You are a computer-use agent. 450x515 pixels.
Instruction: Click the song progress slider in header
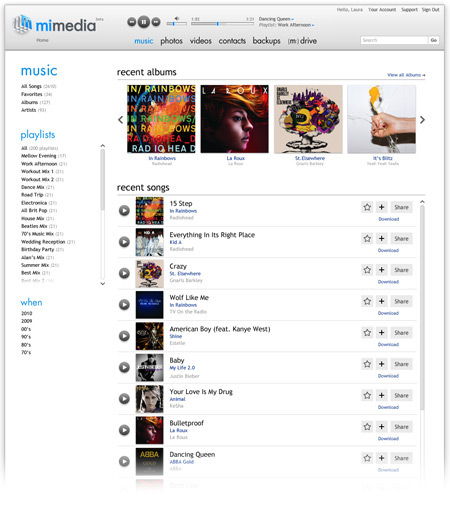coord(222,24)
